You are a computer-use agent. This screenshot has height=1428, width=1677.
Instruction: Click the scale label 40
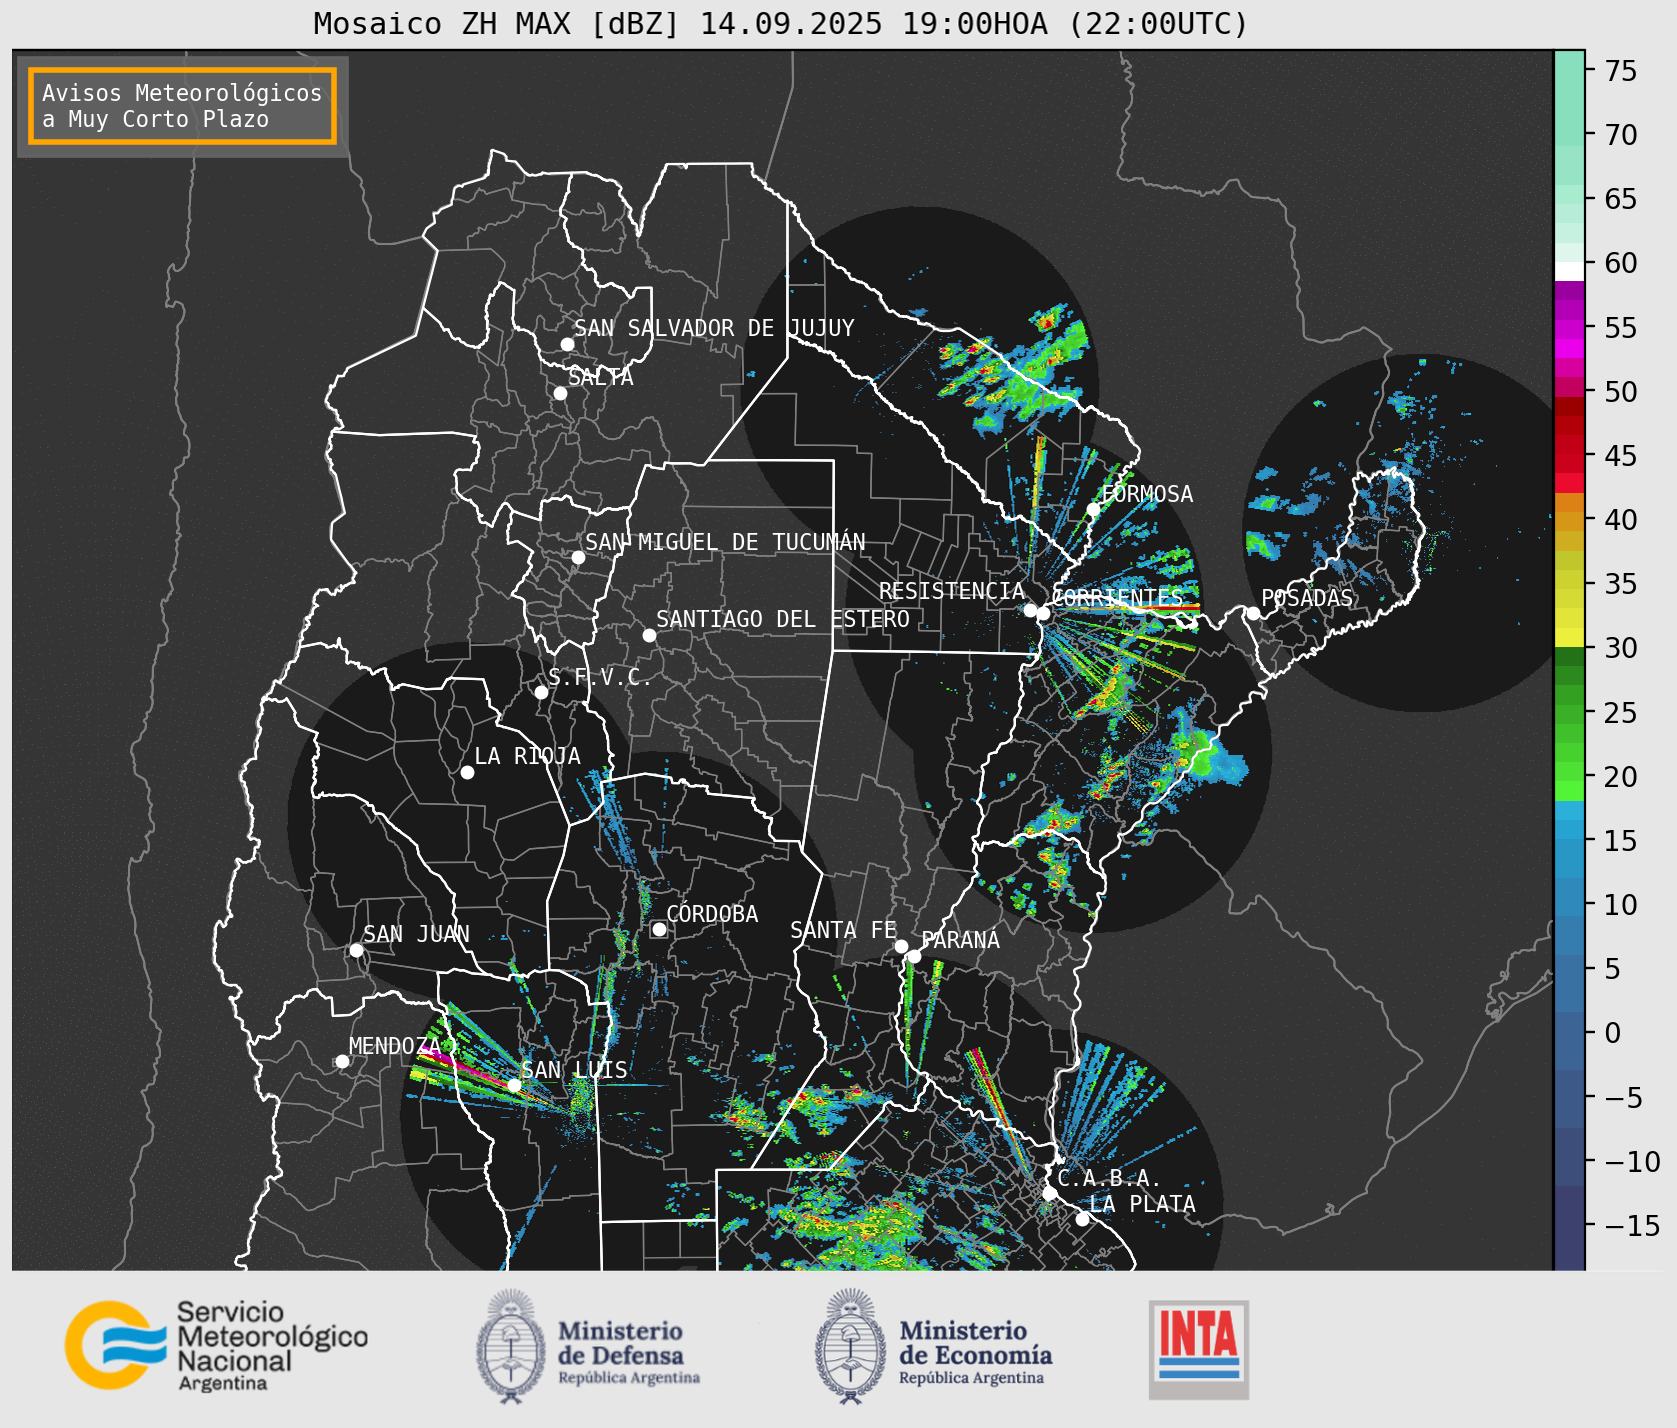pyautogui.click(x=1620, y=520)
